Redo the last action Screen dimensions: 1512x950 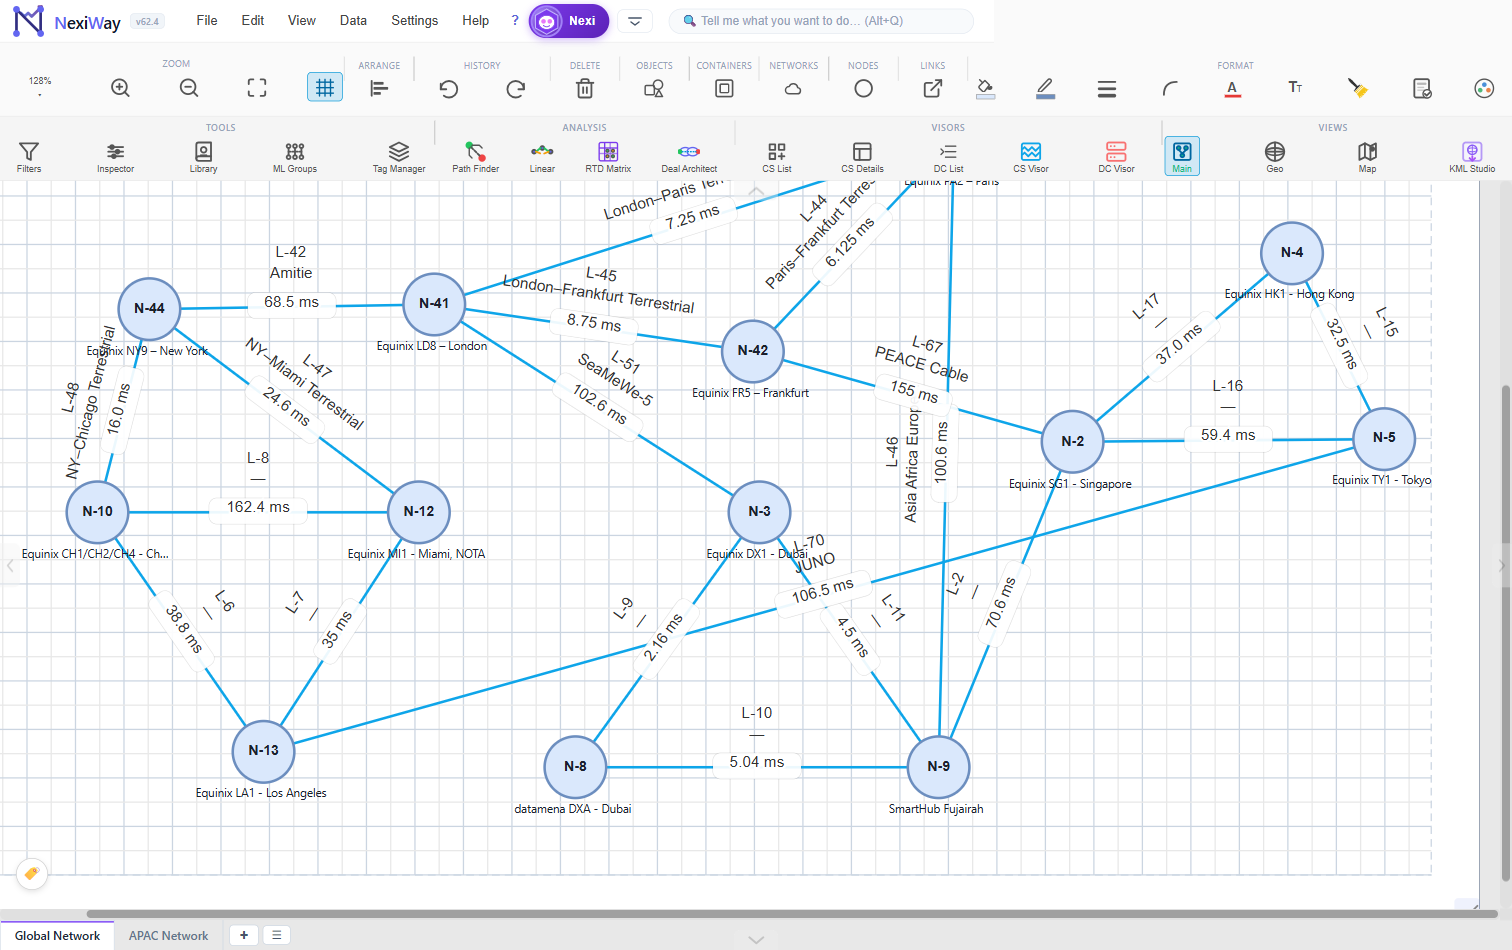516,88
